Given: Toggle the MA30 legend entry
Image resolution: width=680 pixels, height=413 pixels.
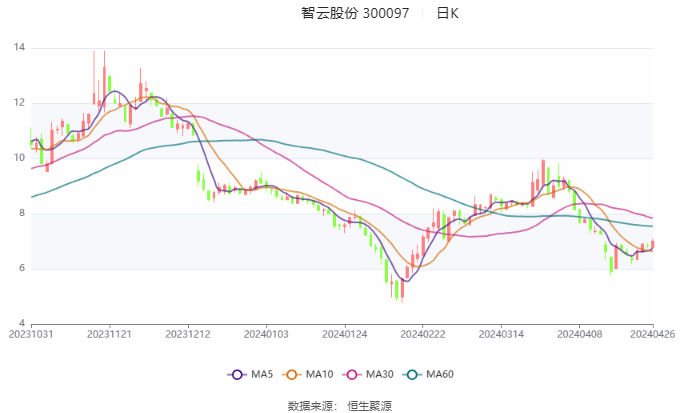Looking at the screenshot, I should pos(368,374).
